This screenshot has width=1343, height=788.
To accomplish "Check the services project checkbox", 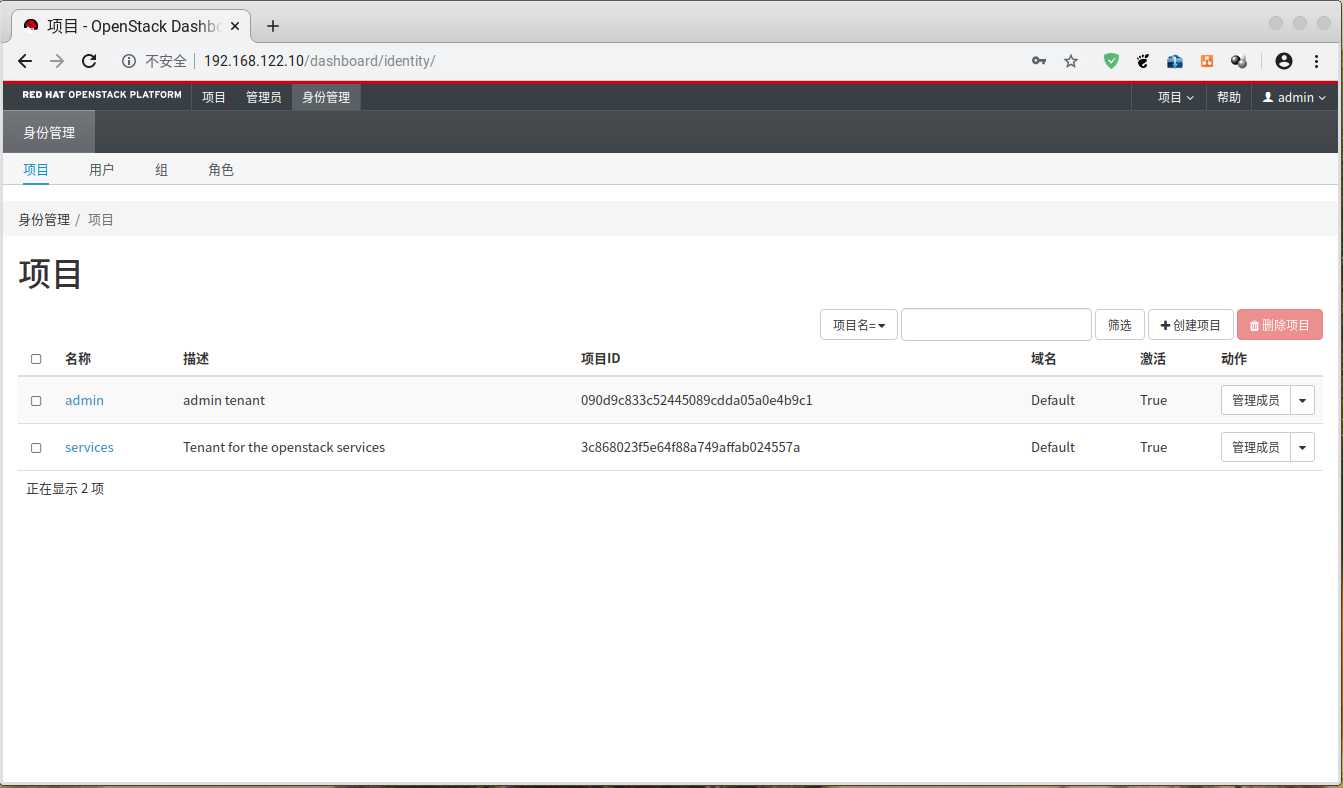I will [36, 448].
